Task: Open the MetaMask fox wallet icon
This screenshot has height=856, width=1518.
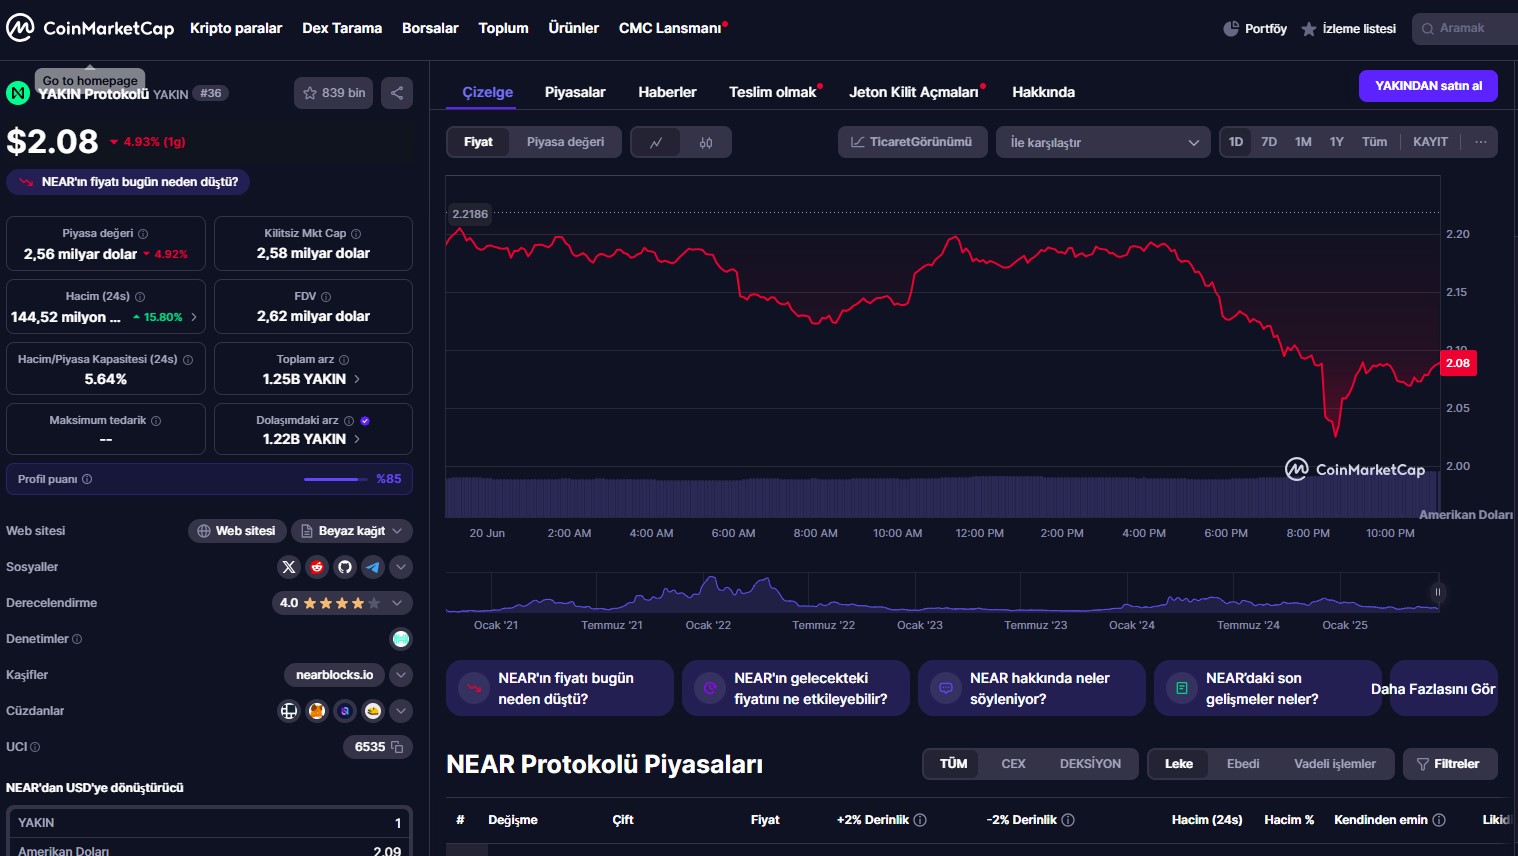Action: tap(317, 711)
